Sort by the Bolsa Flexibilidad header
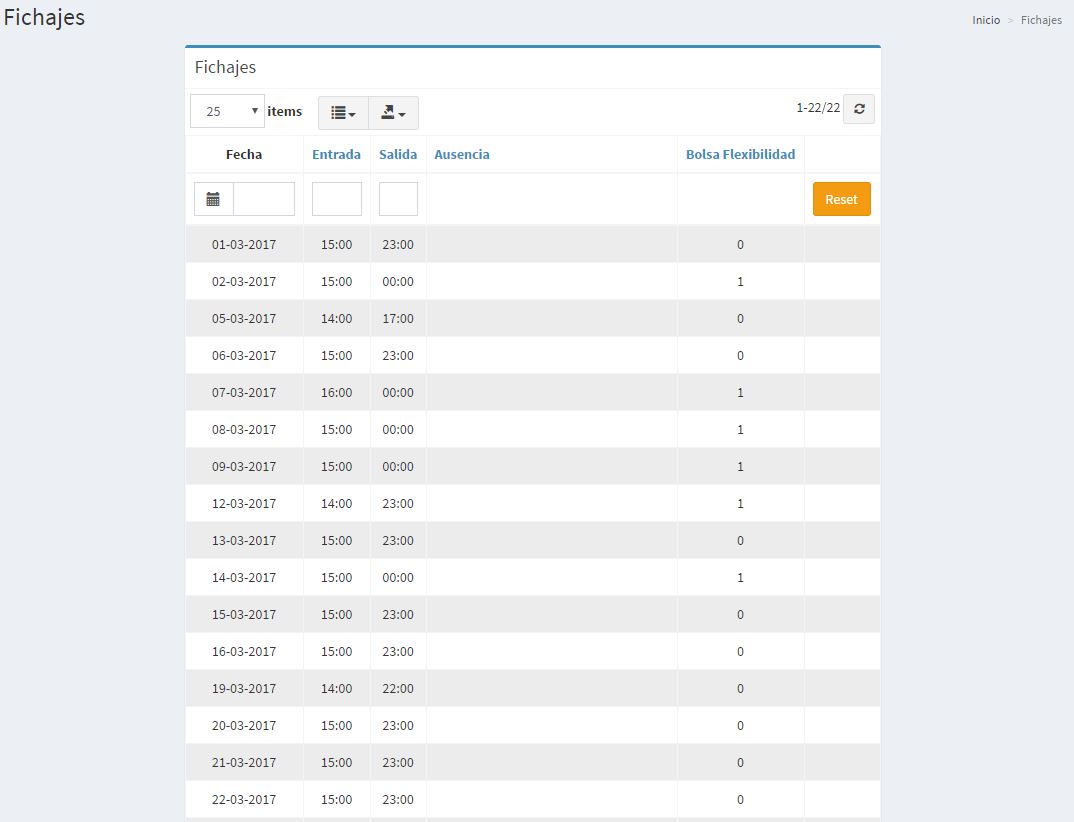Image resolution: width=1074 pixels, height=822 pixels. point(740,154)
